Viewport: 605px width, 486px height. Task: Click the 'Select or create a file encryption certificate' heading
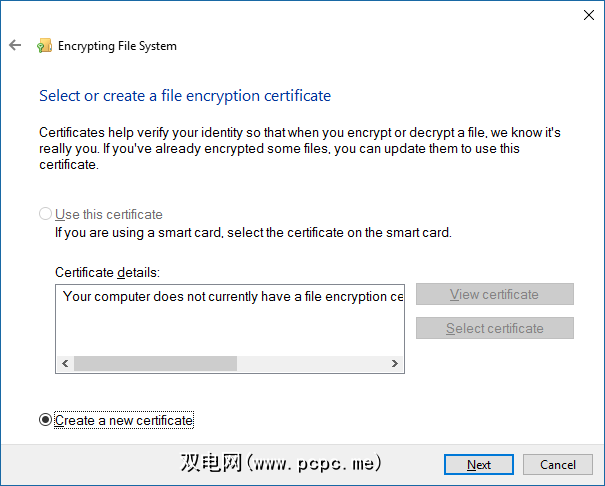click(x=185, y=96)
